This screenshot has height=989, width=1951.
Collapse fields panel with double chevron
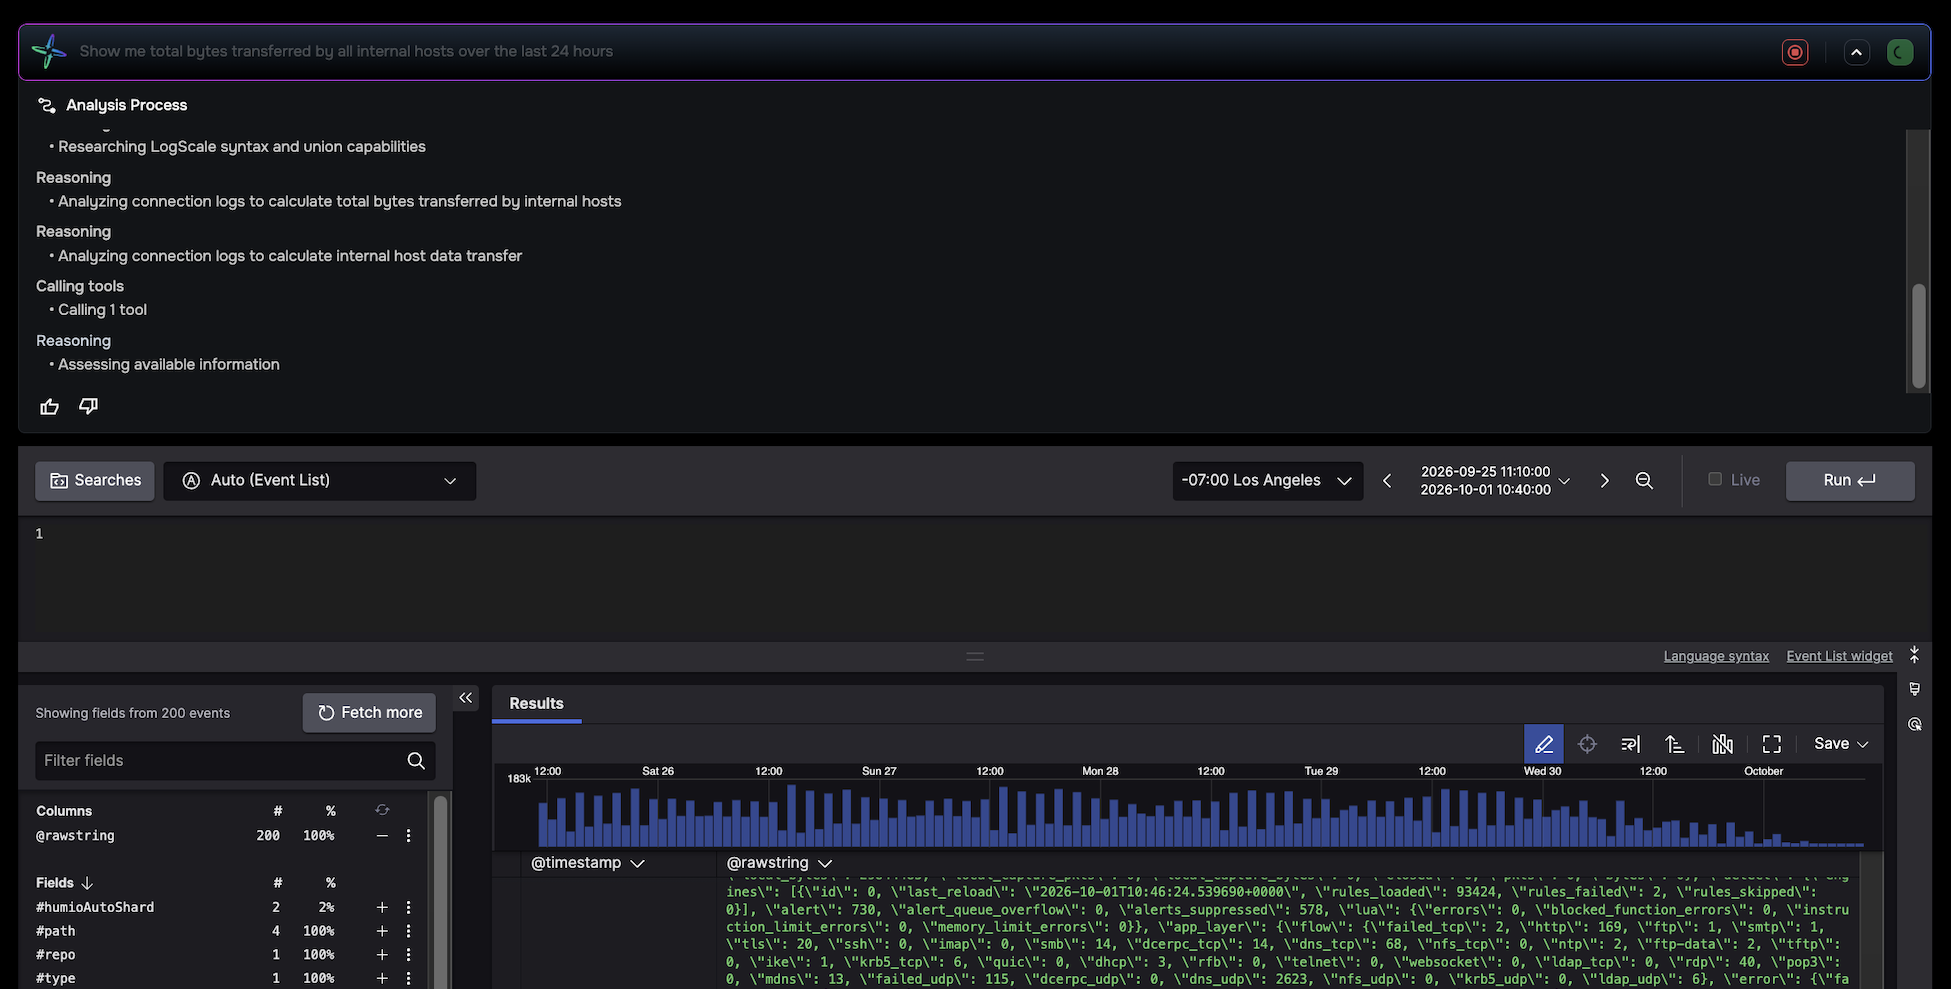pyautogui.click(x=465, y=698)
